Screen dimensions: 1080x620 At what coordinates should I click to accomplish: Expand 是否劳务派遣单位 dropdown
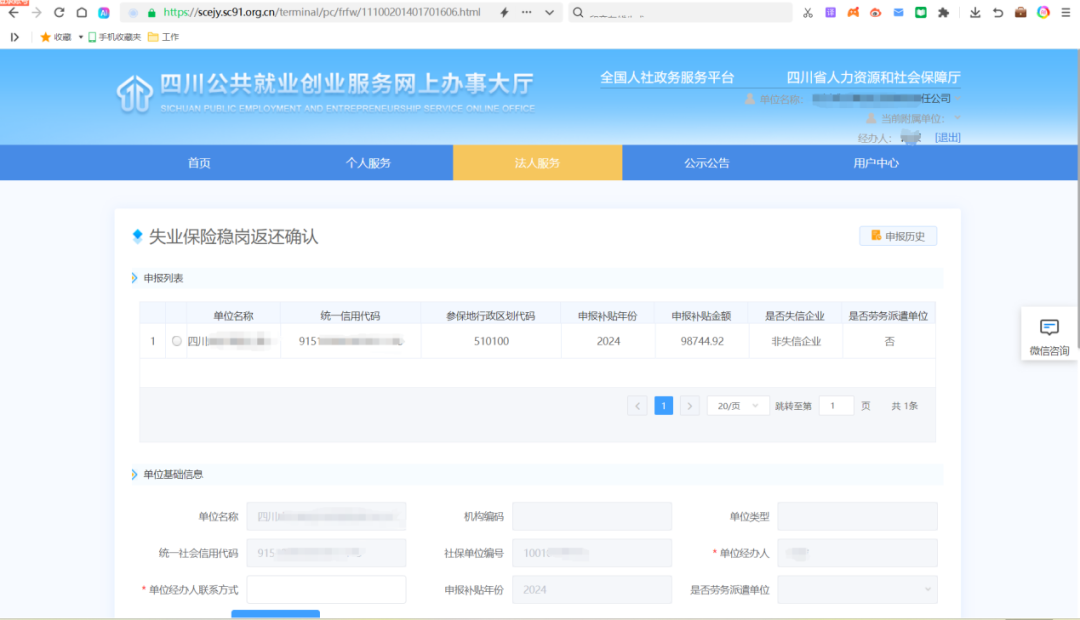(x=857, y=590)
